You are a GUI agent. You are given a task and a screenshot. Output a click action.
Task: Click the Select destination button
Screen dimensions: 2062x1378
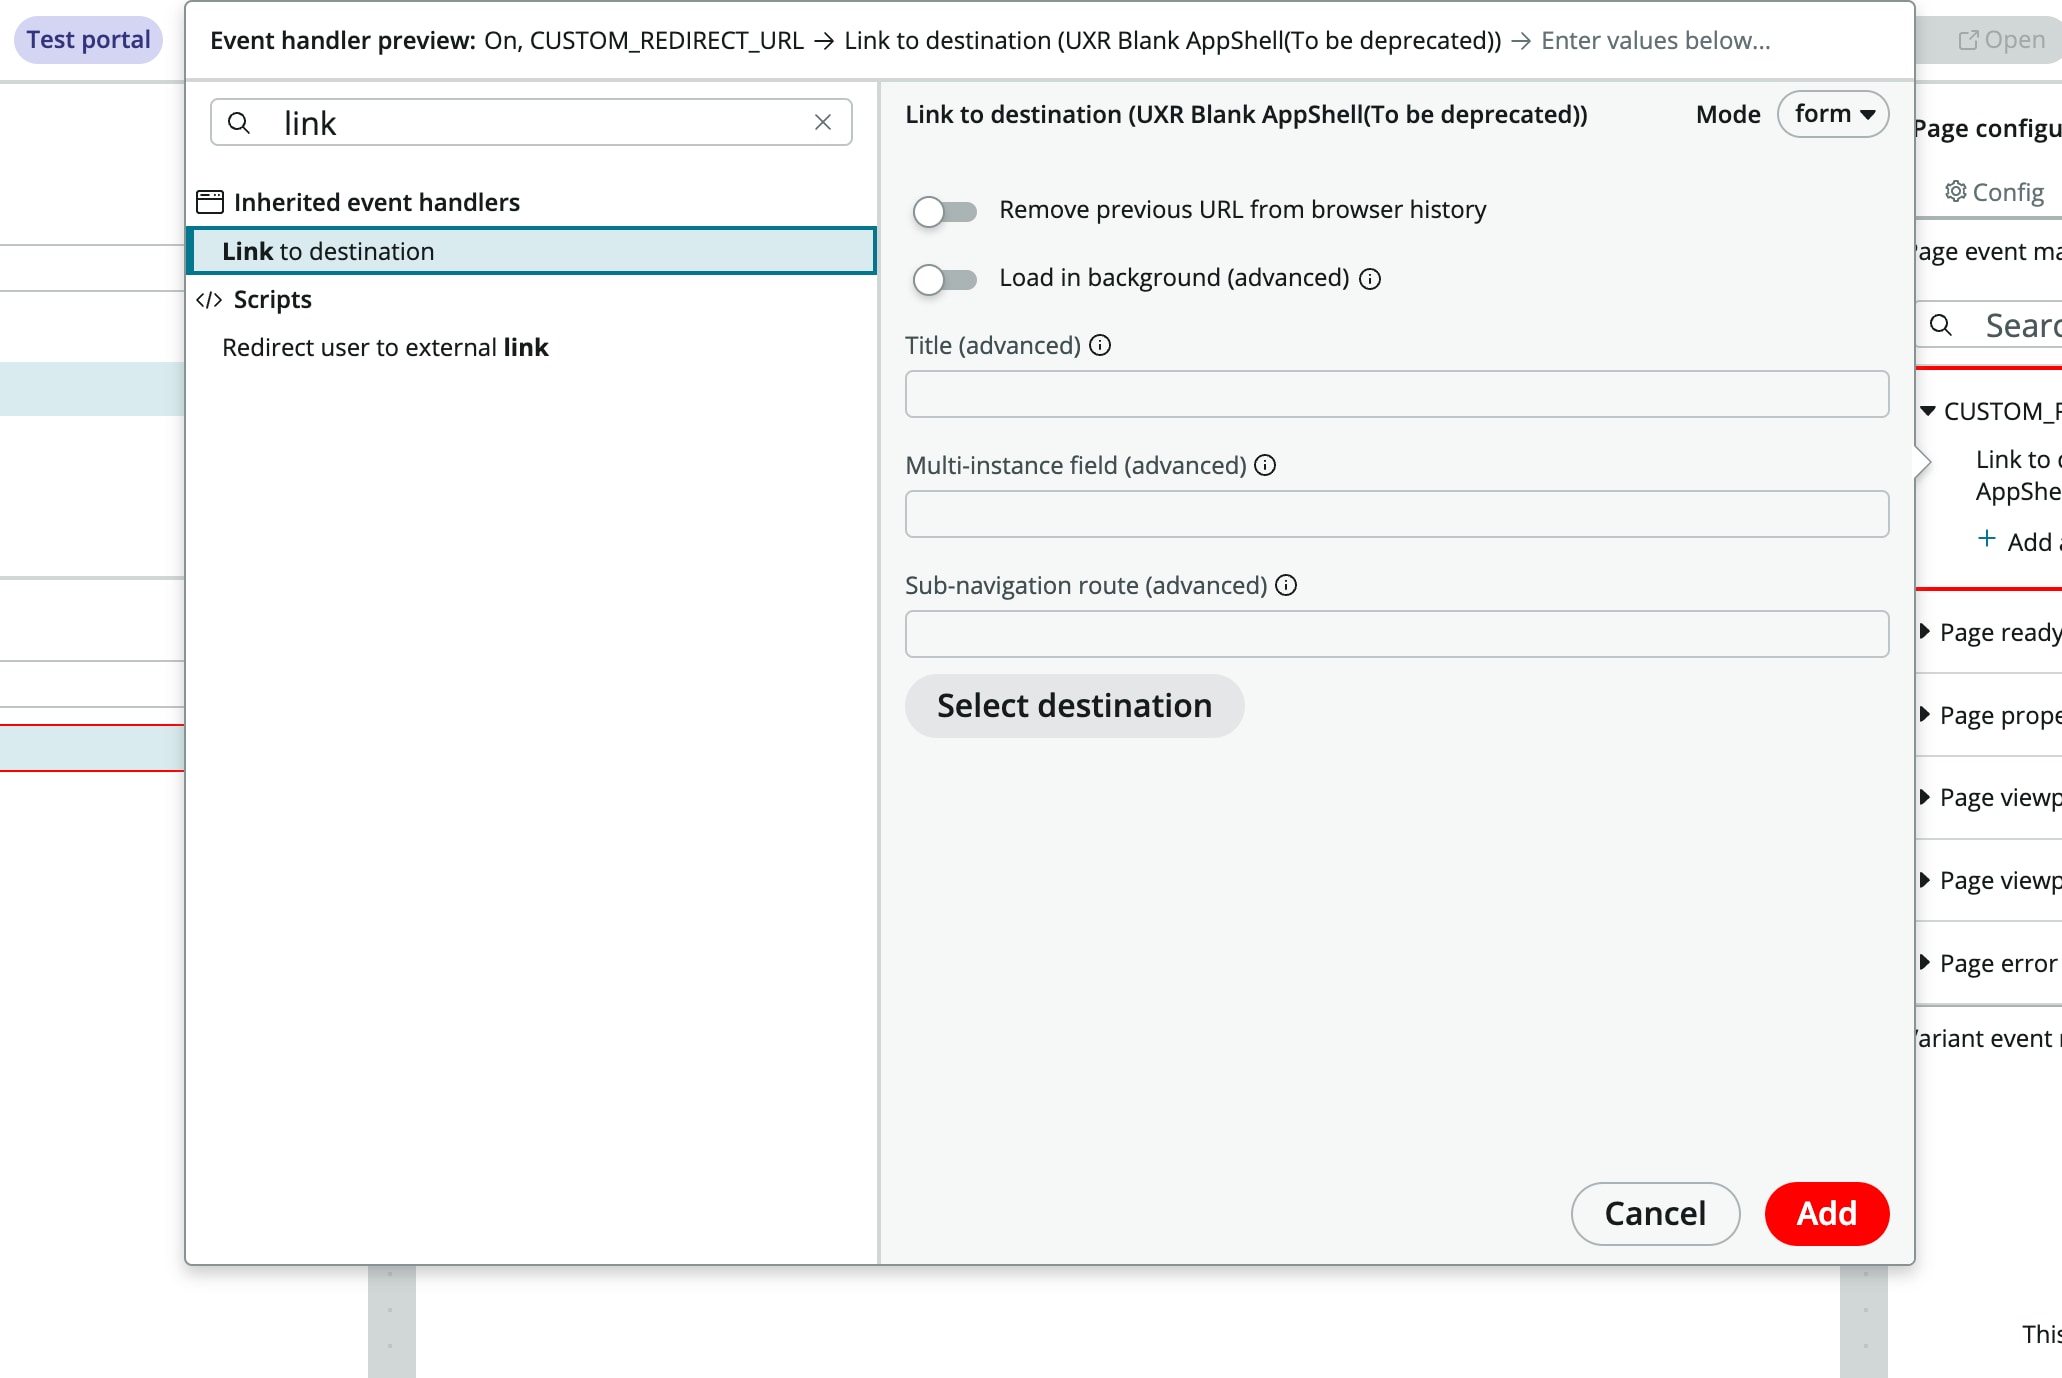pyautogui.click(x=1073, y=705)
